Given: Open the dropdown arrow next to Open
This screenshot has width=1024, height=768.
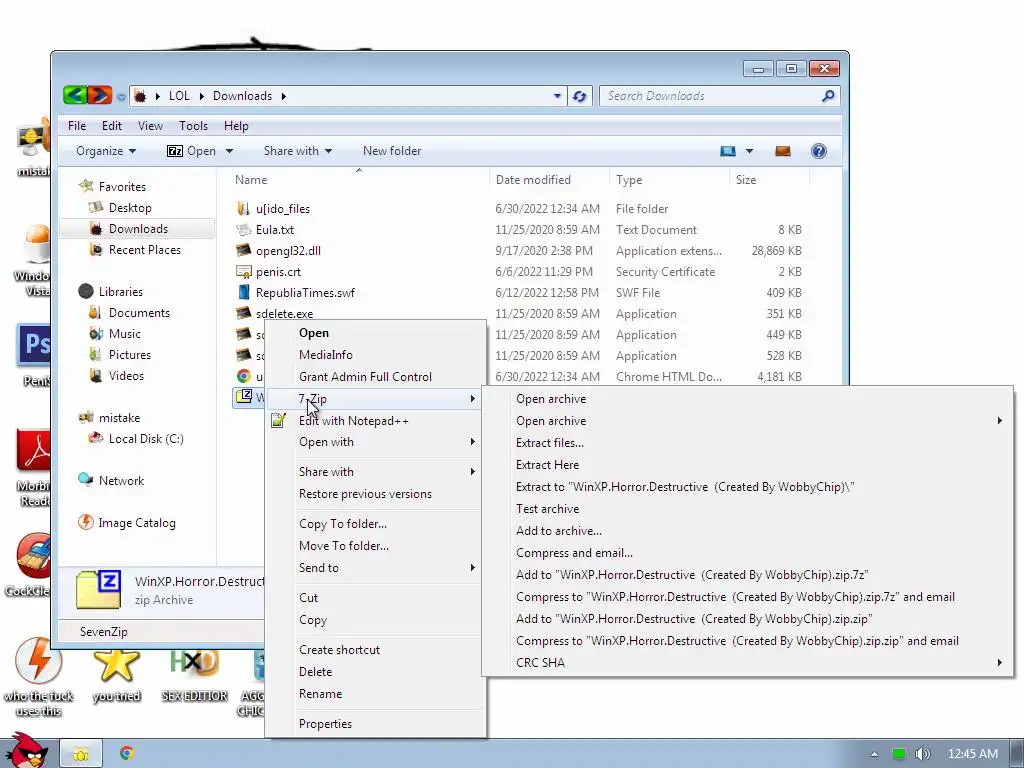Looking at the screenshot, I should tap(229, 151).
